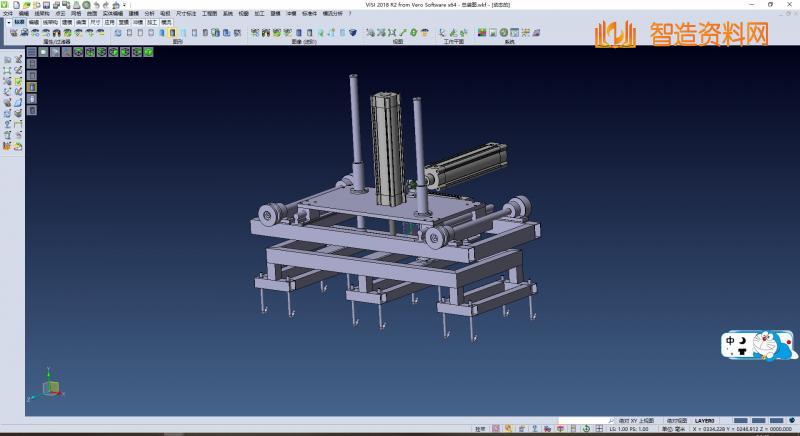800x436 pixels.
Task: Open the 绝对 XY 上视图 workplane selector
Action: point(637,421)
